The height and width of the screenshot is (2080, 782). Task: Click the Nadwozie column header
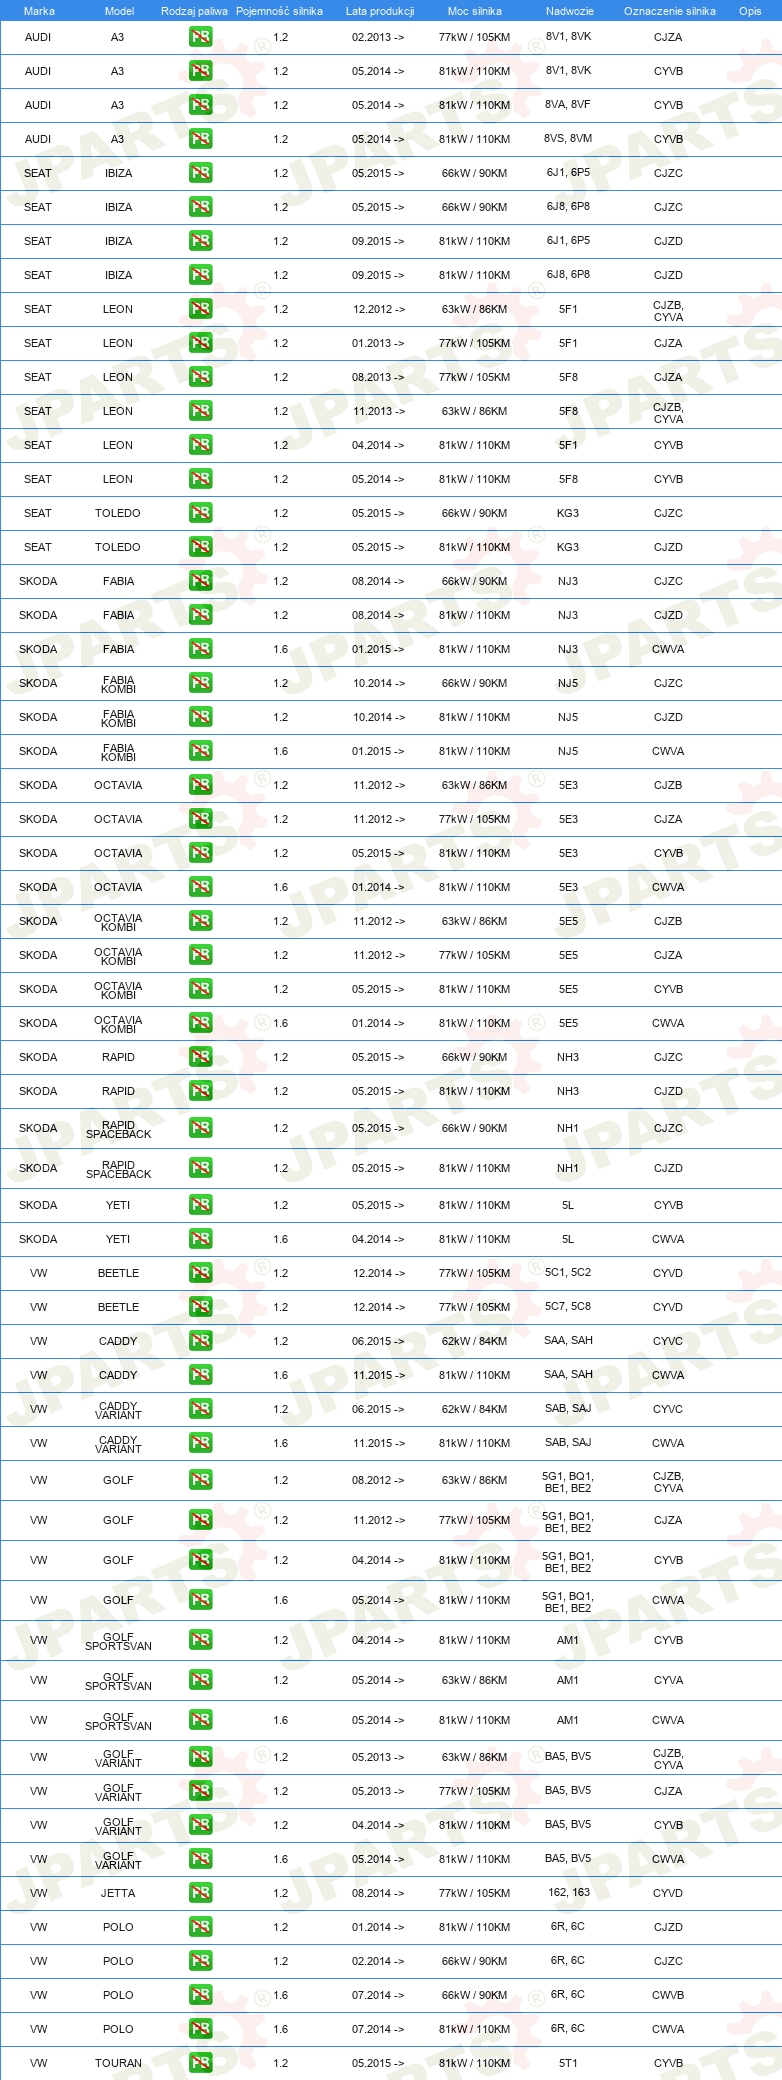click(569, 11)
